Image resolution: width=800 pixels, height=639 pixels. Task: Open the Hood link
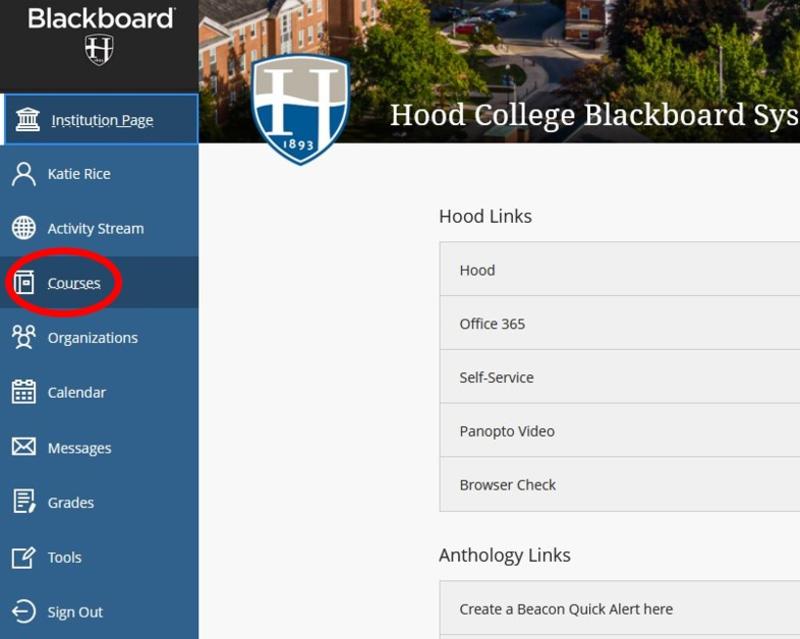coord(619,269)
